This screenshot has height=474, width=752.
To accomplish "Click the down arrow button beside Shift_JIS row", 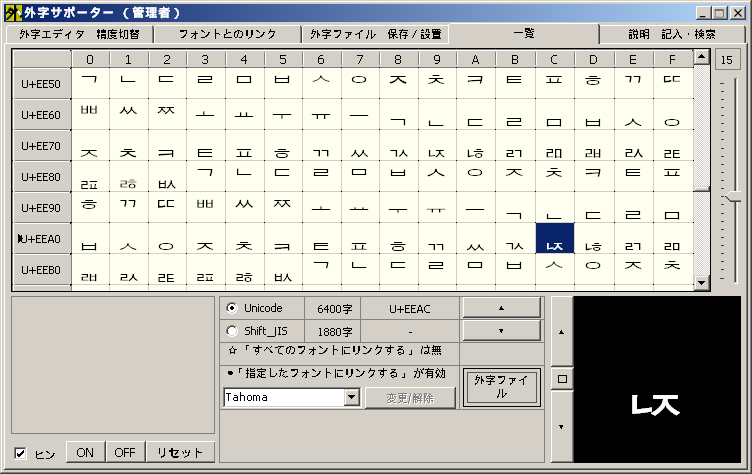I will coord(501,331).
